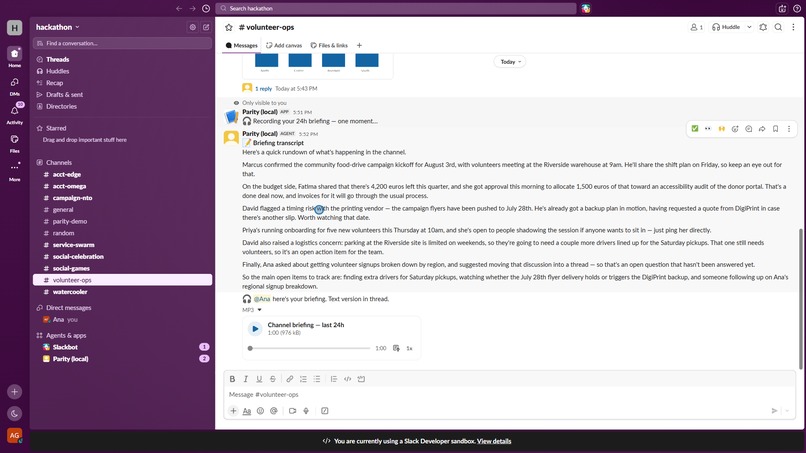Seek on the audio progress slider
This screenshot has height=453, width=806.
tap(309, 348)
